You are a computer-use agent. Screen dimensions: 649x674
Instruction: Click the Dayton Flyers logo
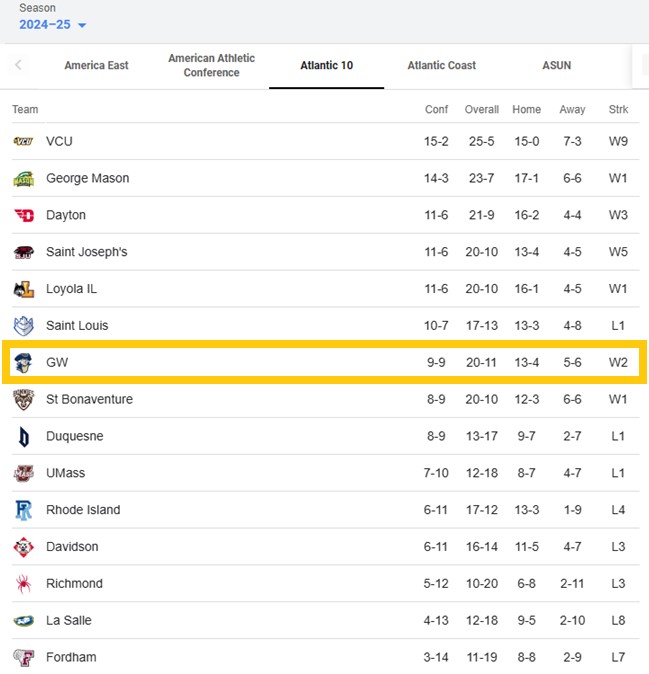coord(24,216)
